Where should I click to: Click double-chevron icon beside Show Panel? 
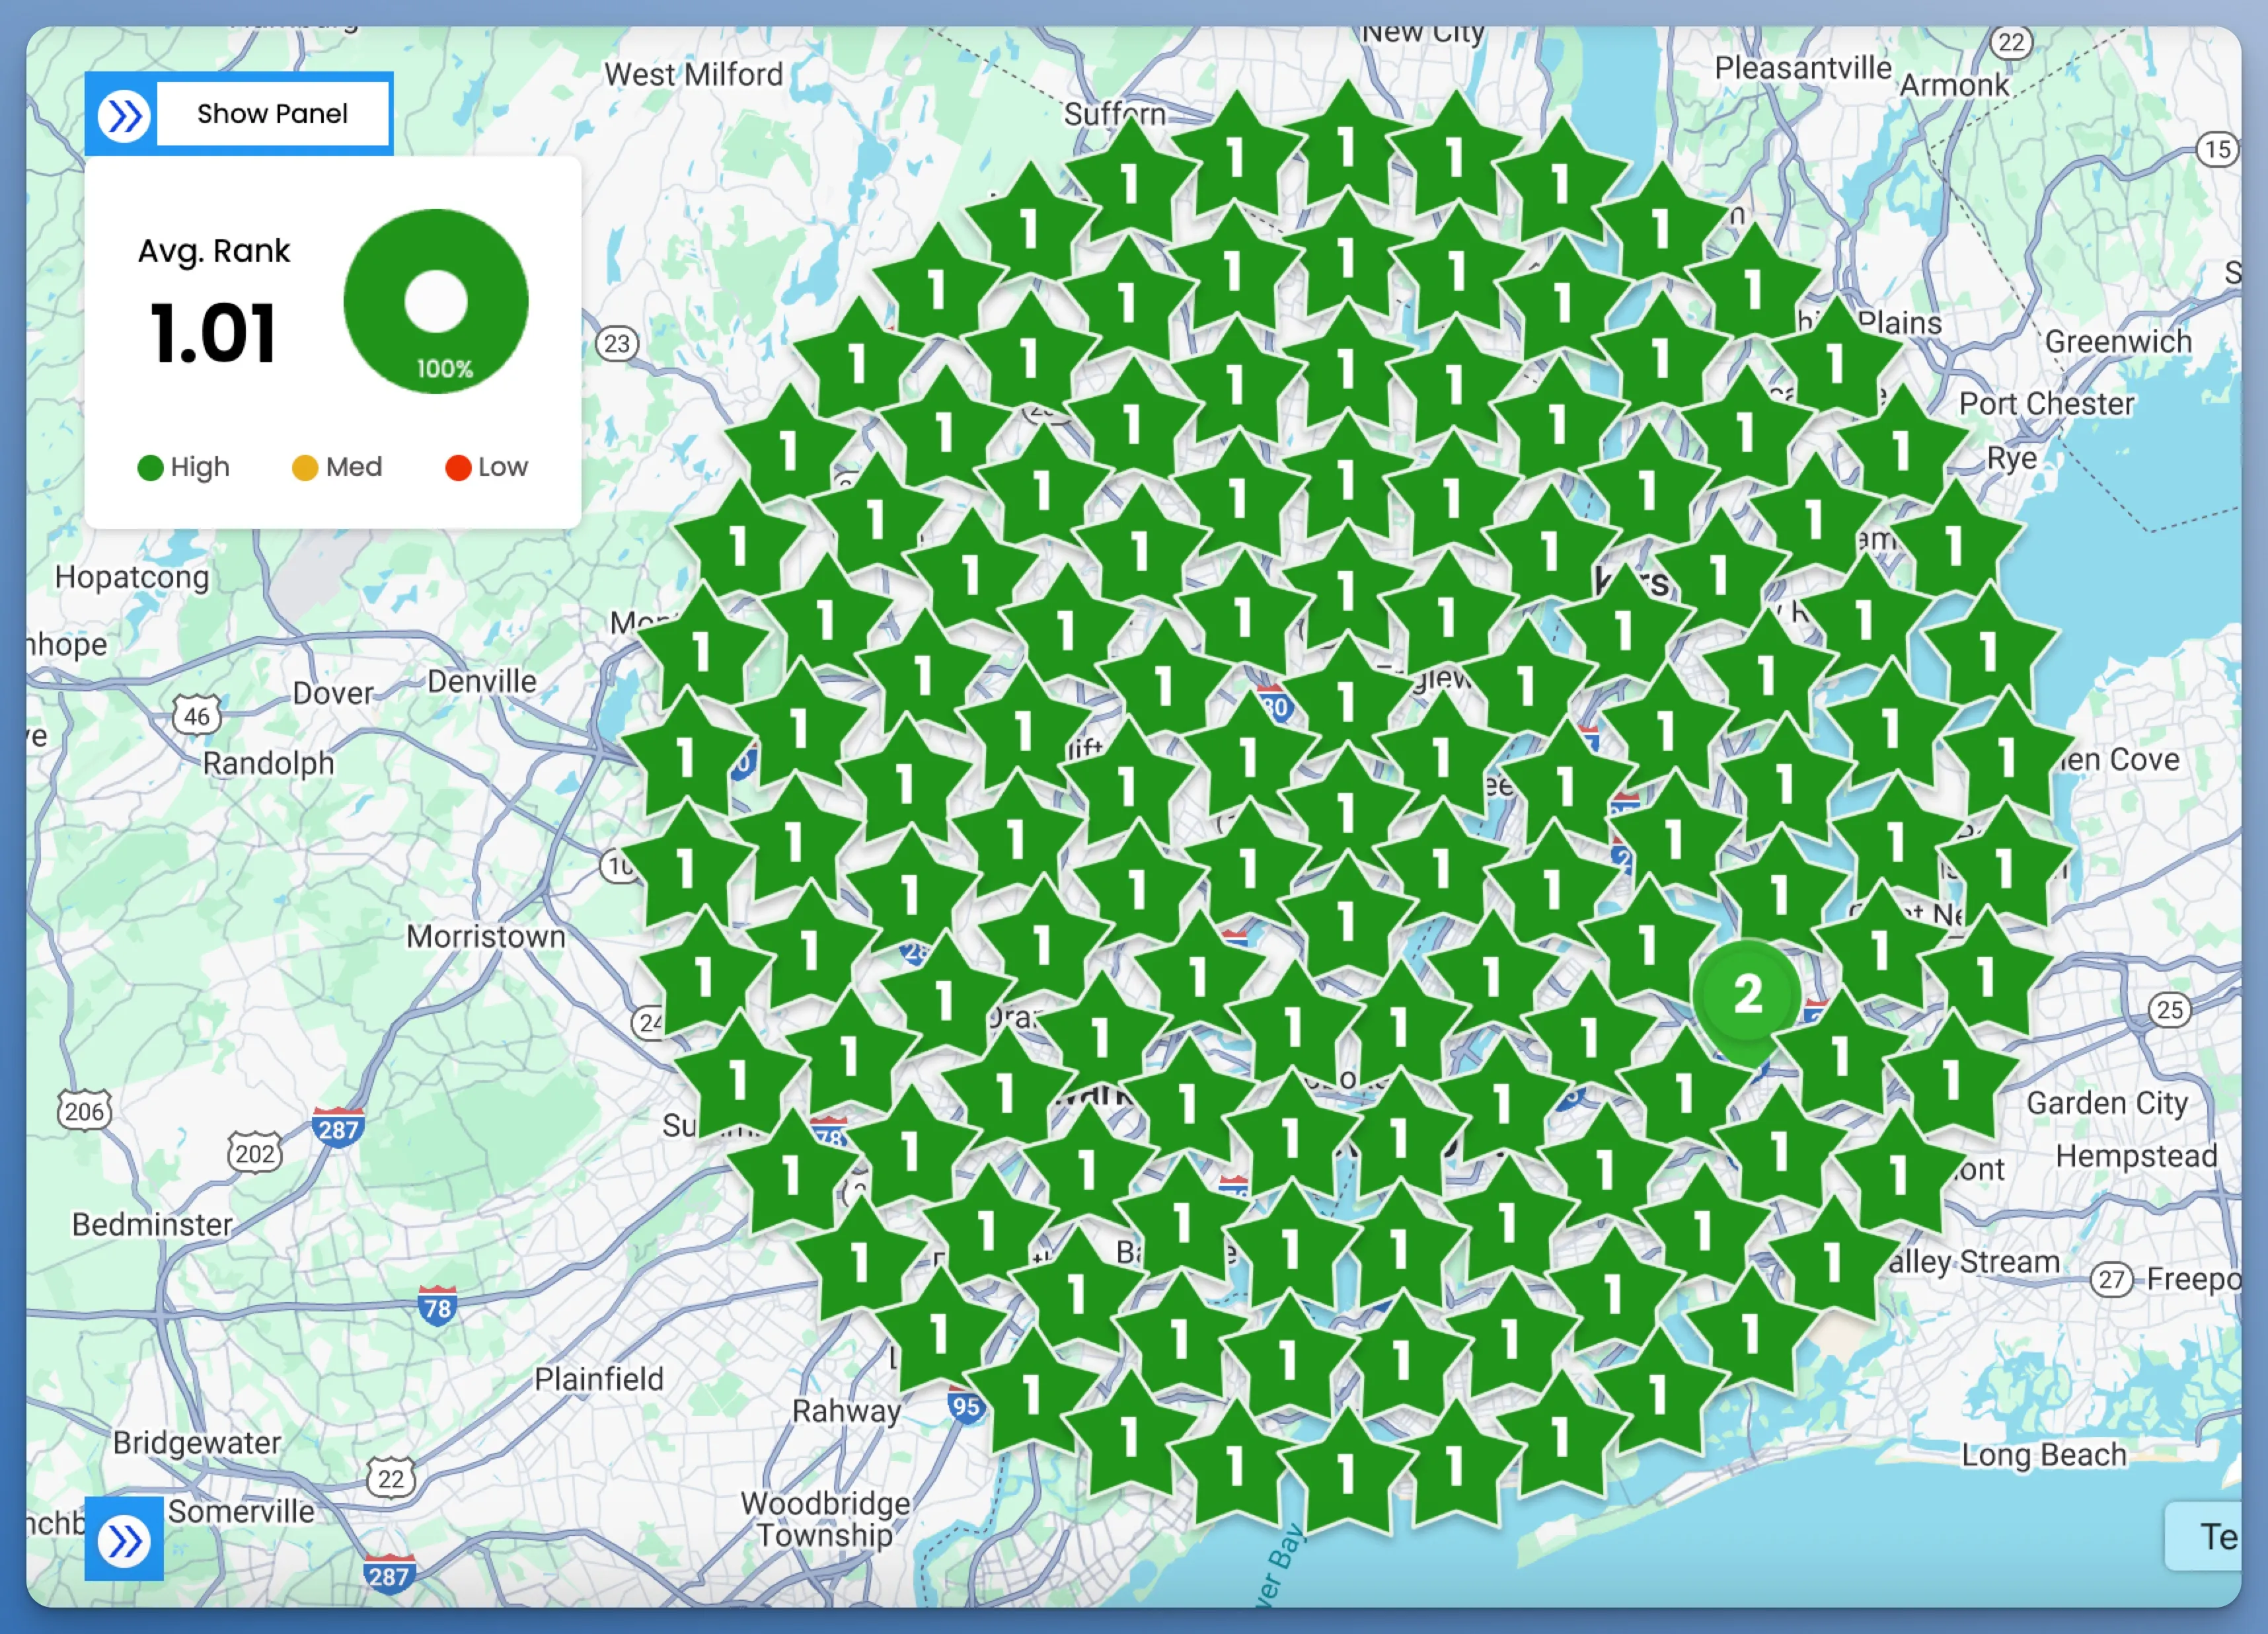point(123,116)
